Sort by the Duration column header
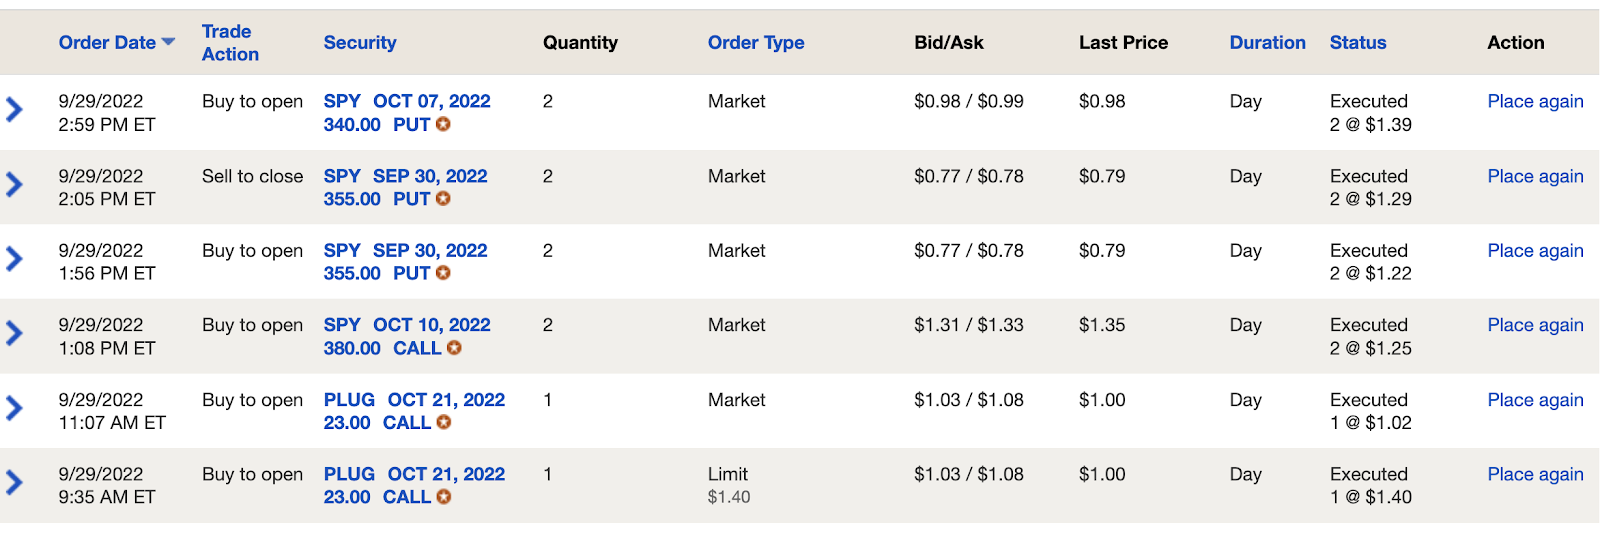 pyautogui.click(x=1267, y=43)
